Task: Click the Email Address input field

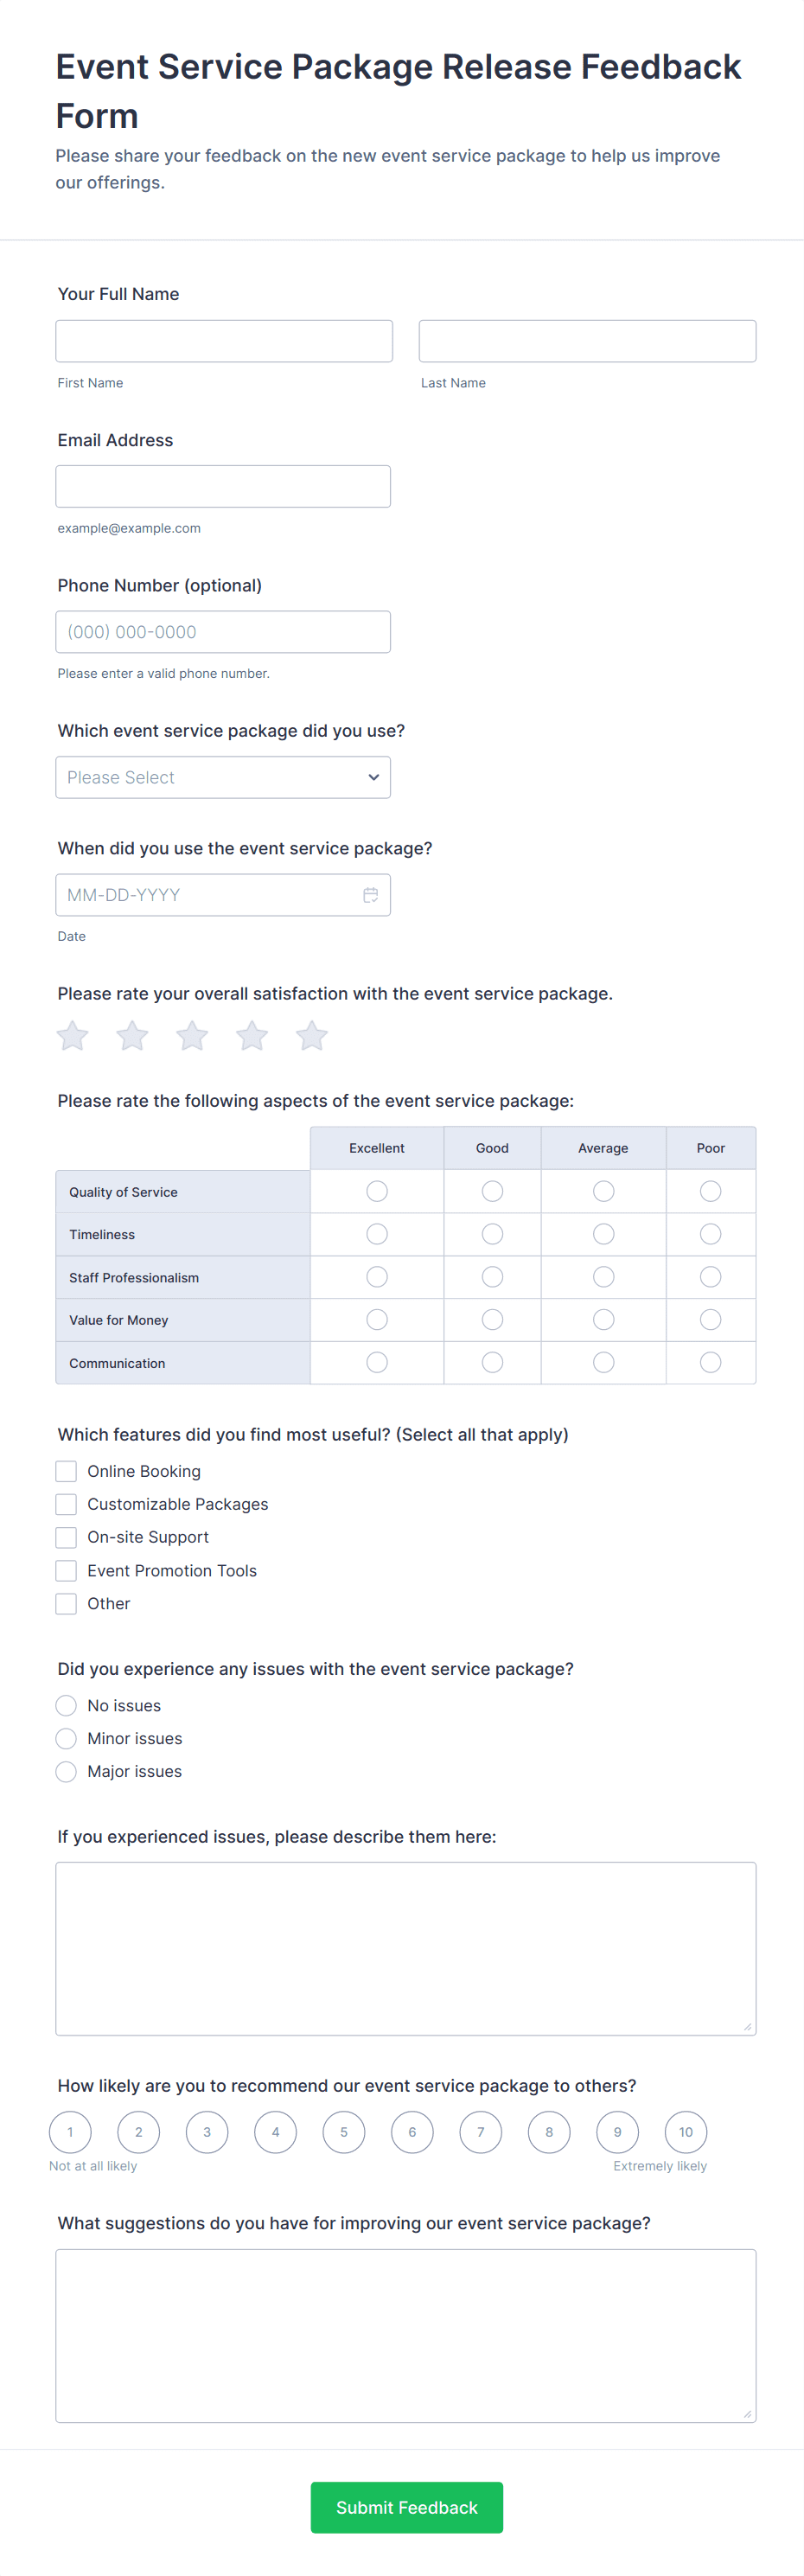Action: point(223,486)
